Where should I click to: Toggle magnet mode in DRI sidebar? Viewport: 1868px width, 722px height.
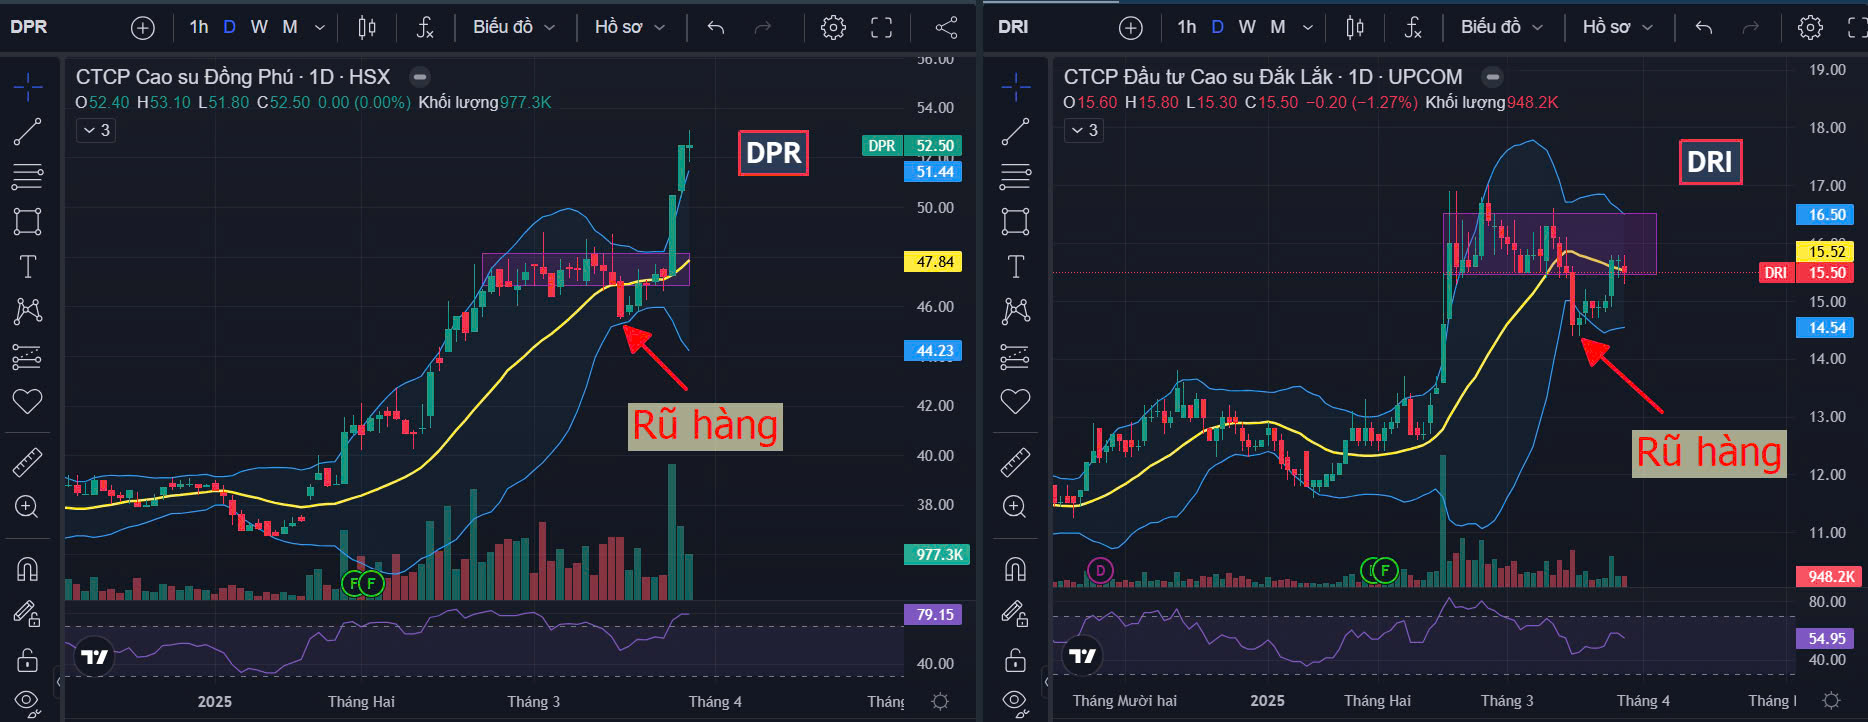(x=1016, y=569)
